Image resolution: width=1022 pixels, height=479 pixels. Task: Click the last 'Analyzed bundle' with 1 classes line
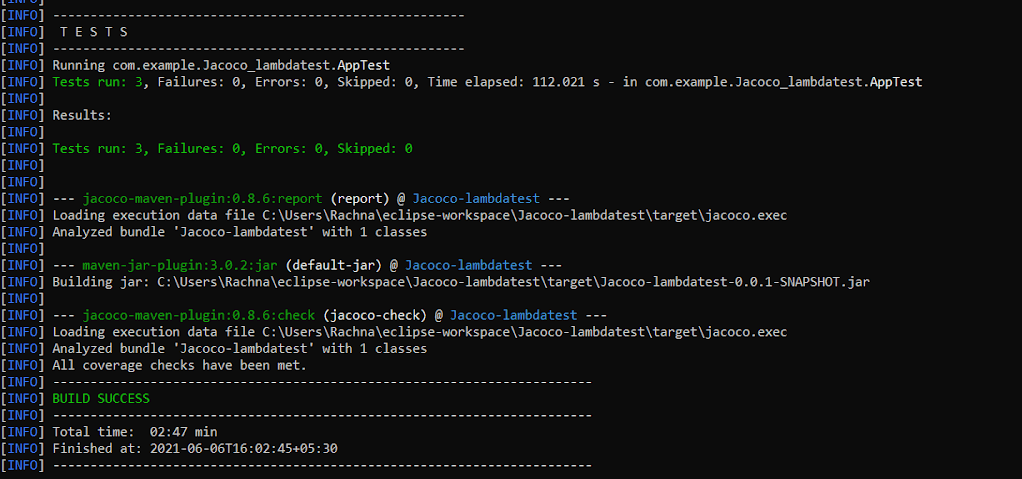pyautogui.click(x=240, y=349)
